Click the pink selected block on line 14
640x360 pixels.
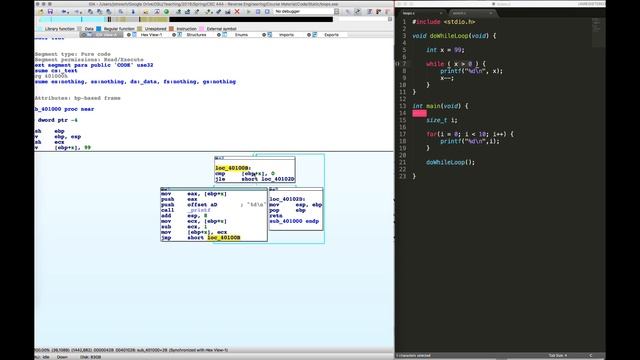419,113
